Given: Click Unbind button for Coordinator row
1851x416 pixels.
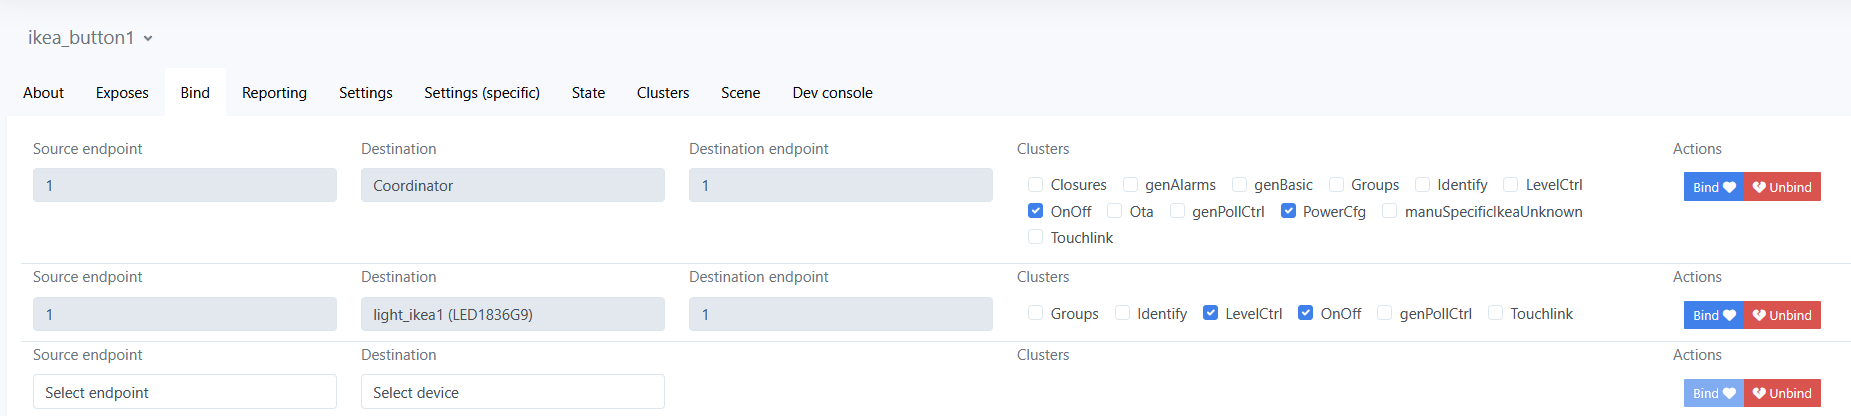Looking at the screenshot, I should 1782,187.
